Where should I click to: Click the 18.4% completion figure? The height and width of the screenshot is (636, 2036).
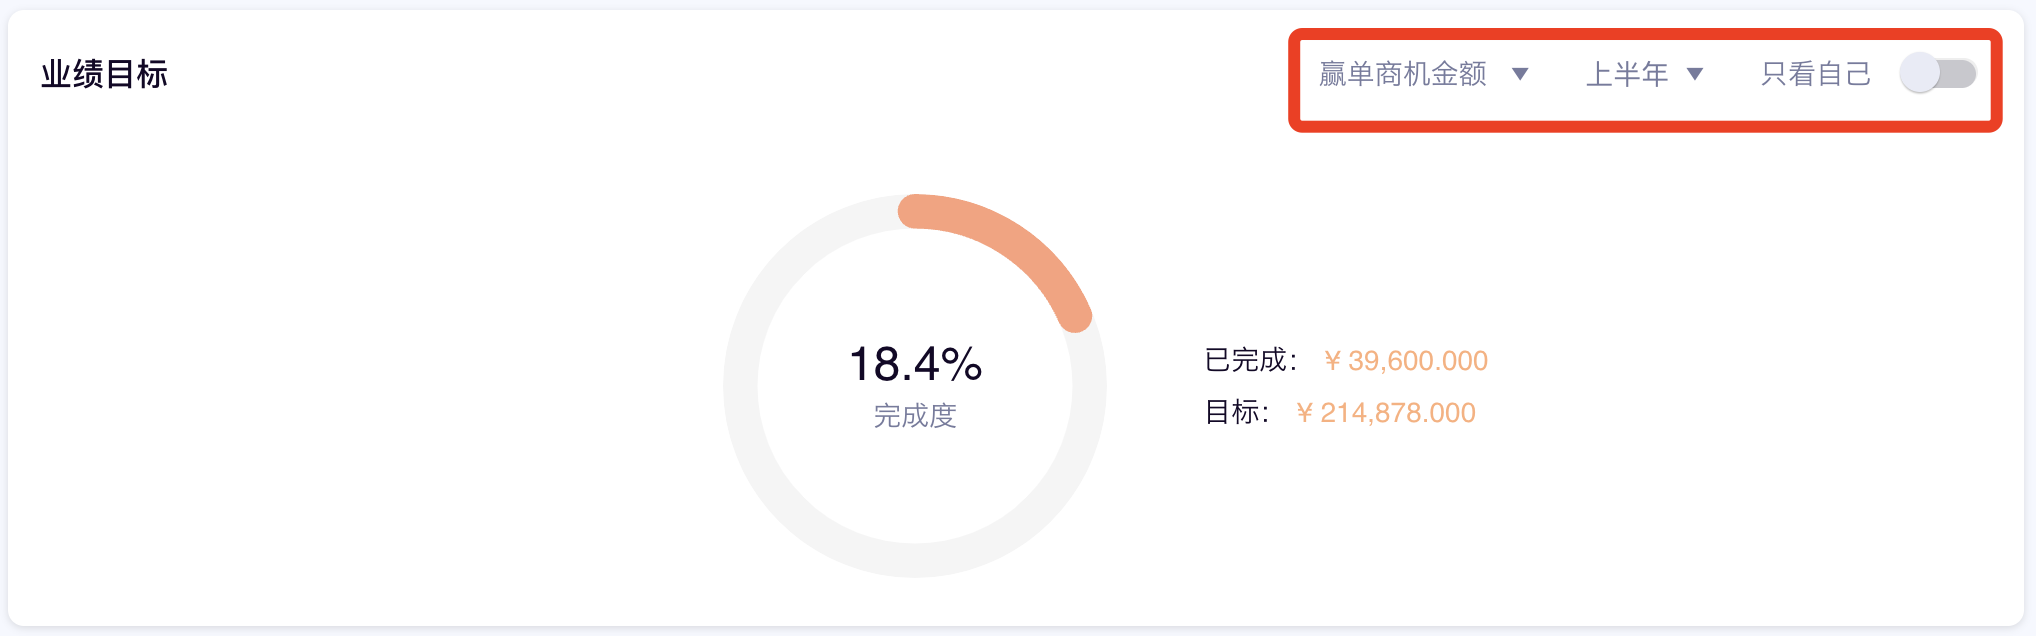click(915, 364)
